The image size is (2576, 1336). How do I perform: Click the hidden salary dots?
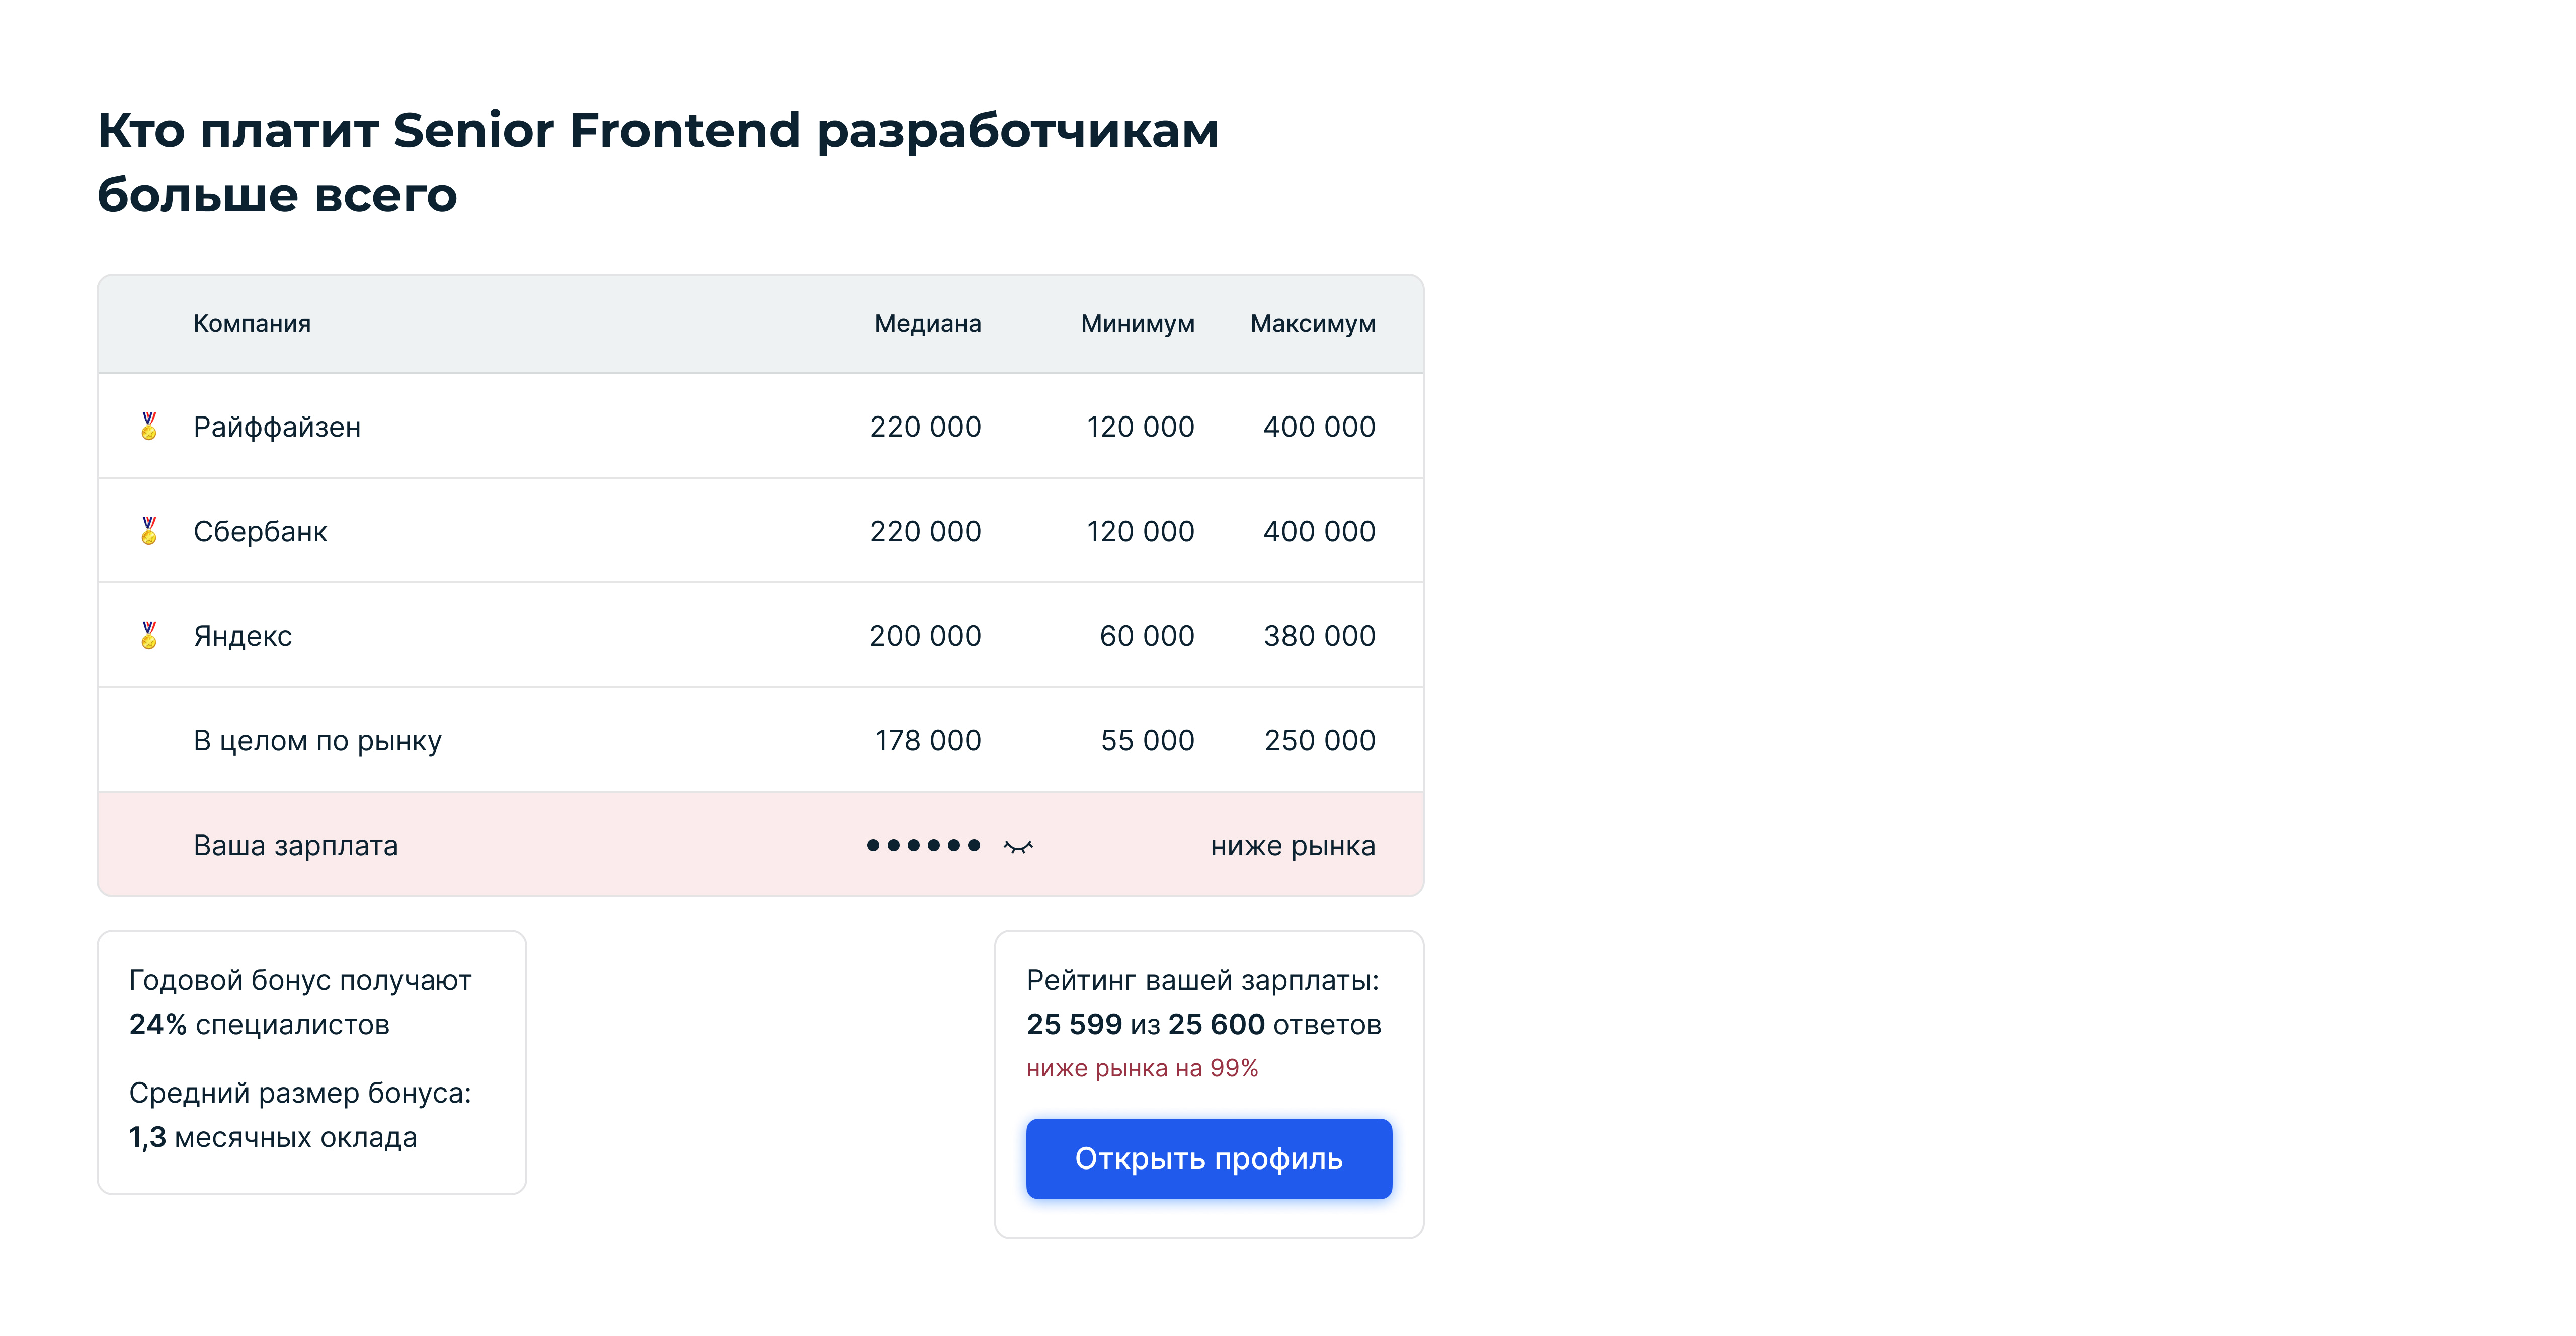923,845
